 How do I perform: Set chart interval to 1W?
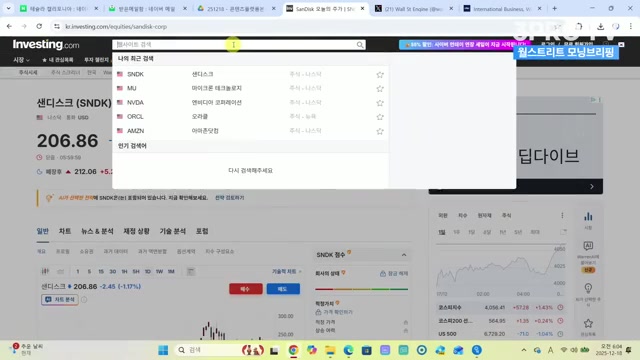159,271
